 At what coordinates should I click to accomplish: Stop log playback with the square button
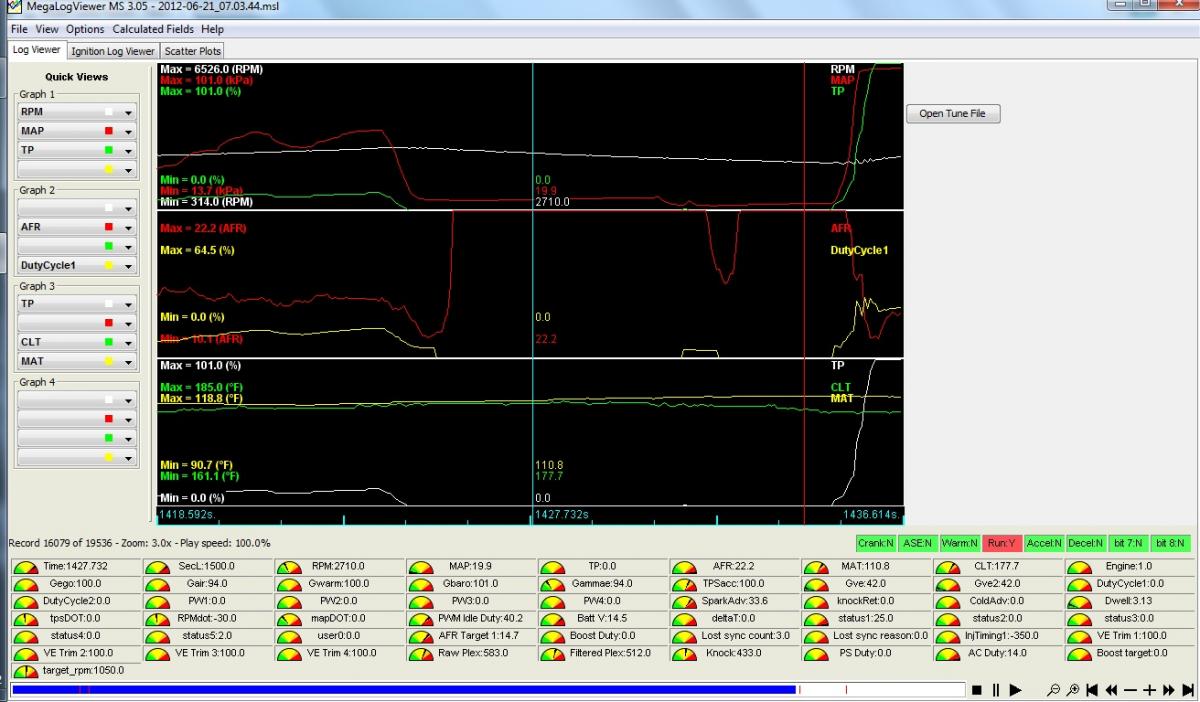(976, 690)
